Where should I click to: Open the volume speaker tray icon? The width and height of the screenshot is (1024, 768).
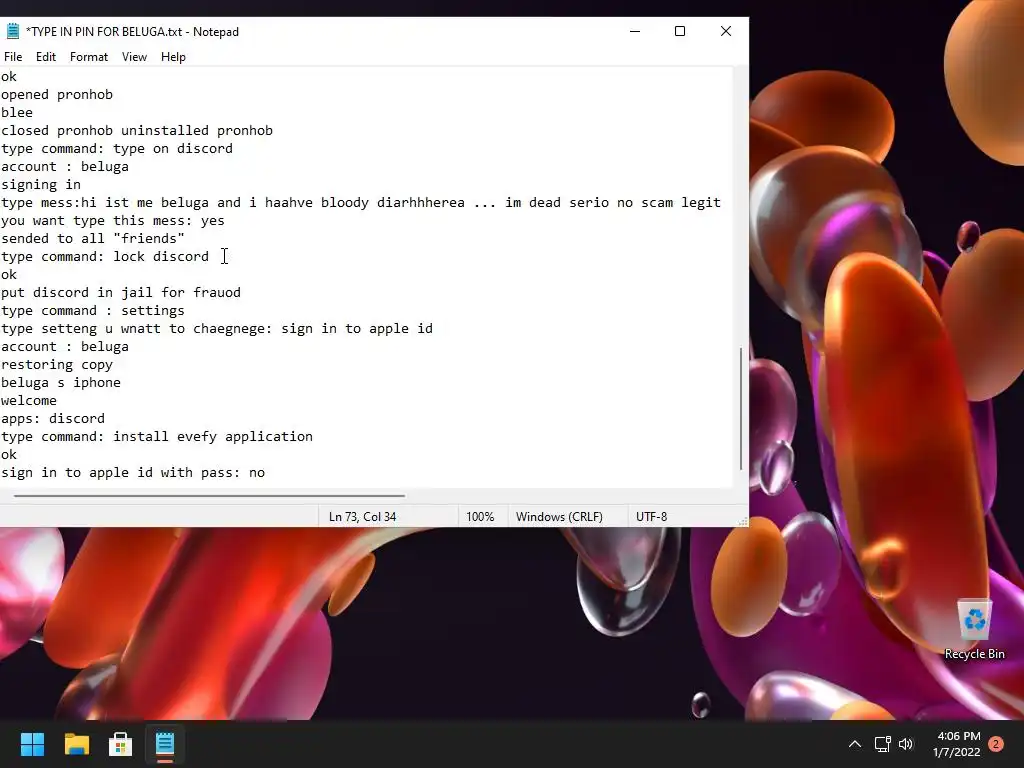(906, 744)
